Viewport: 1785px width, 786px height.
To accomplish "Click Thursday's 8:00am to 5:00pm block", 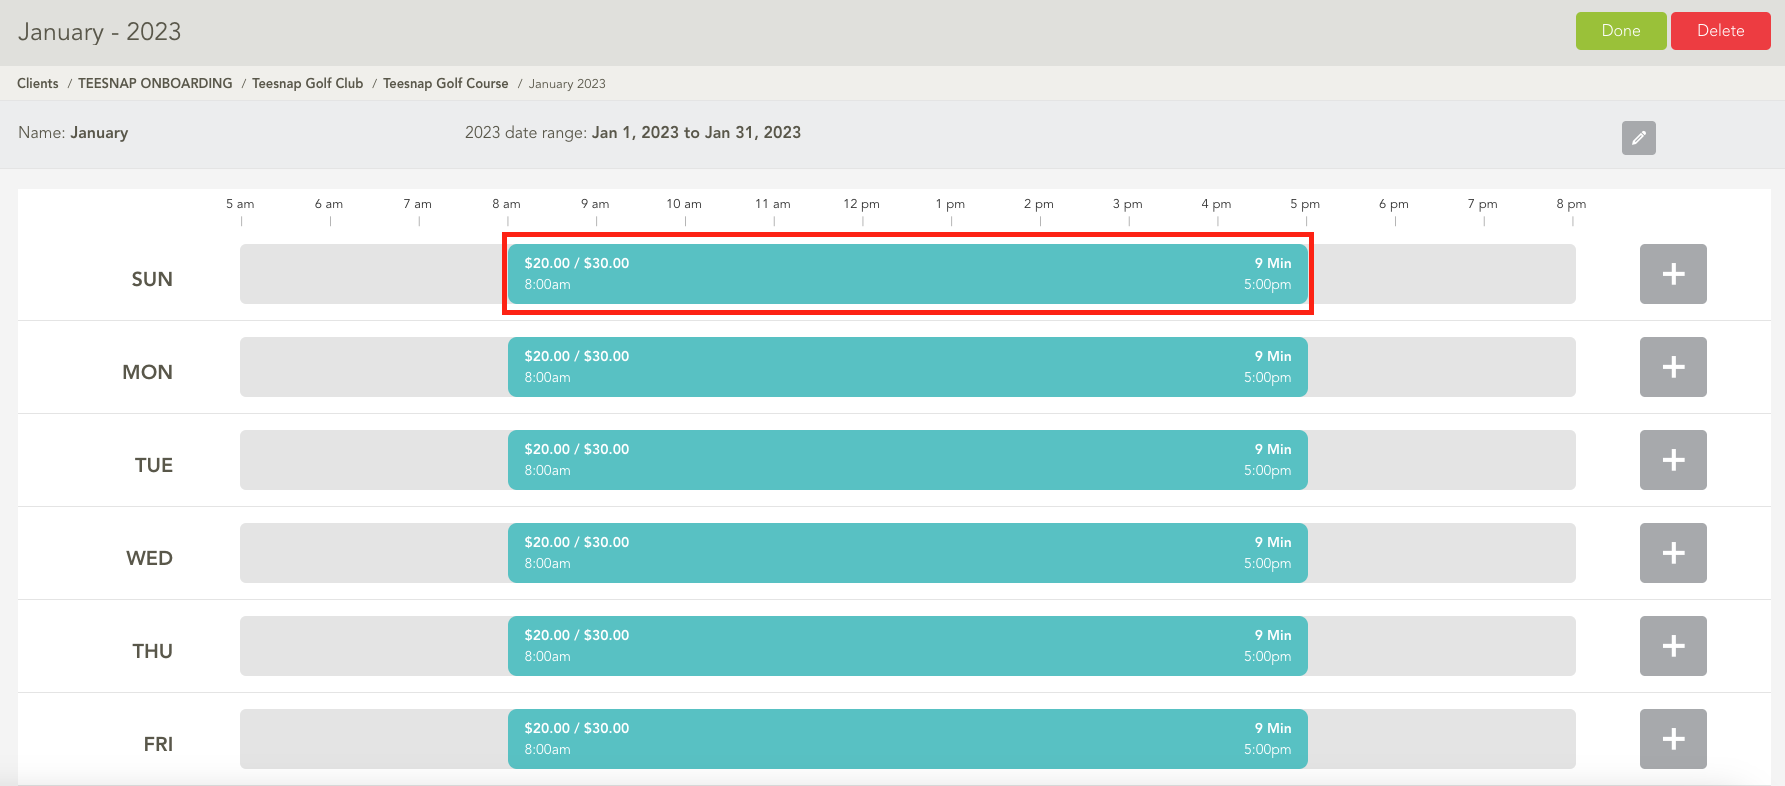I will pos(907,646).
